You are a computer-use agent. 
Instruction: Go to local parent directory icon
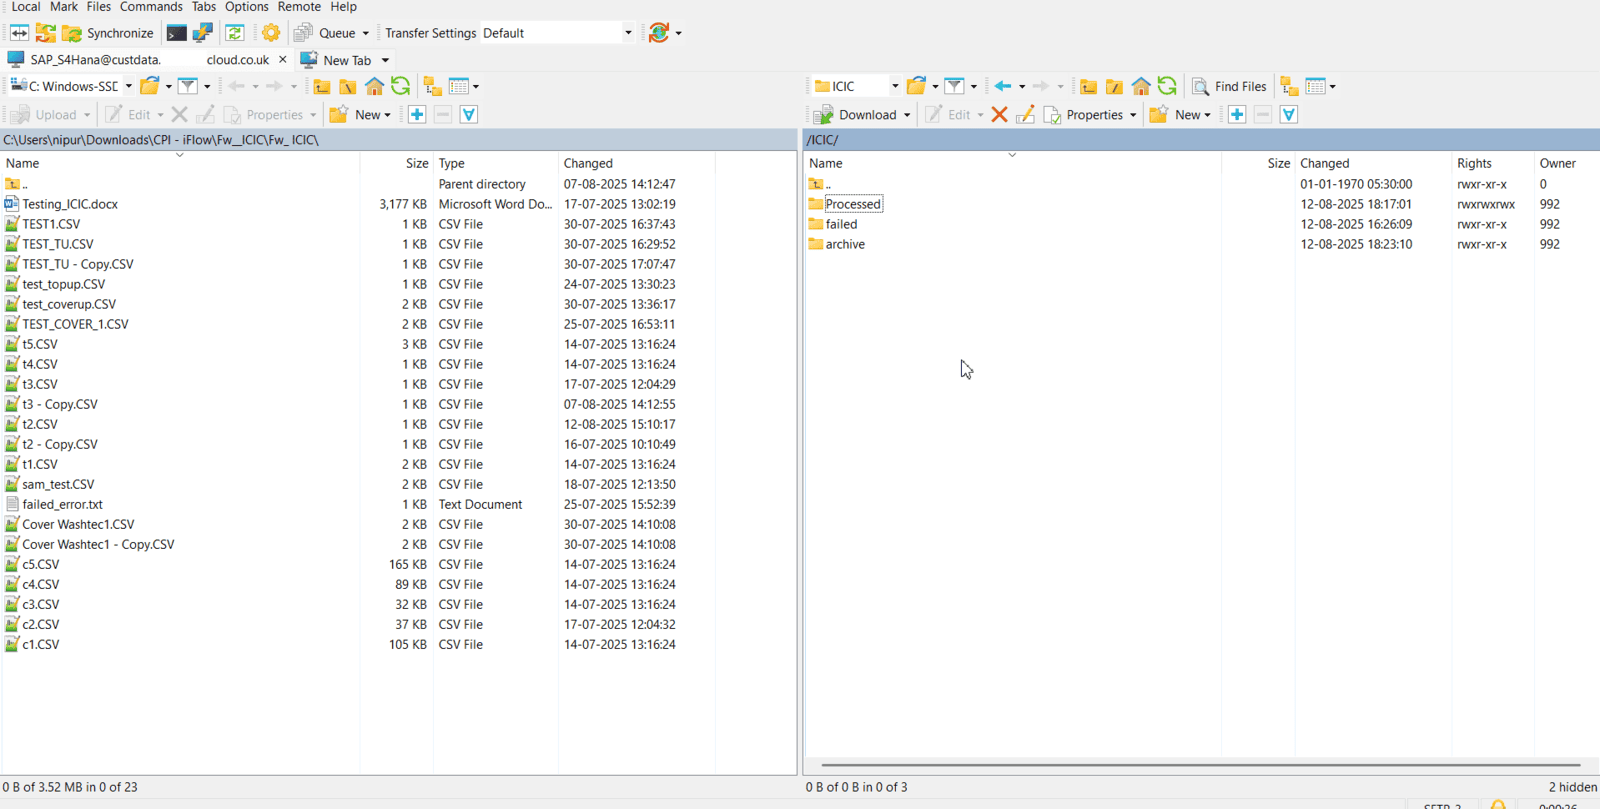pyautogui.click(x=322, y=87)
